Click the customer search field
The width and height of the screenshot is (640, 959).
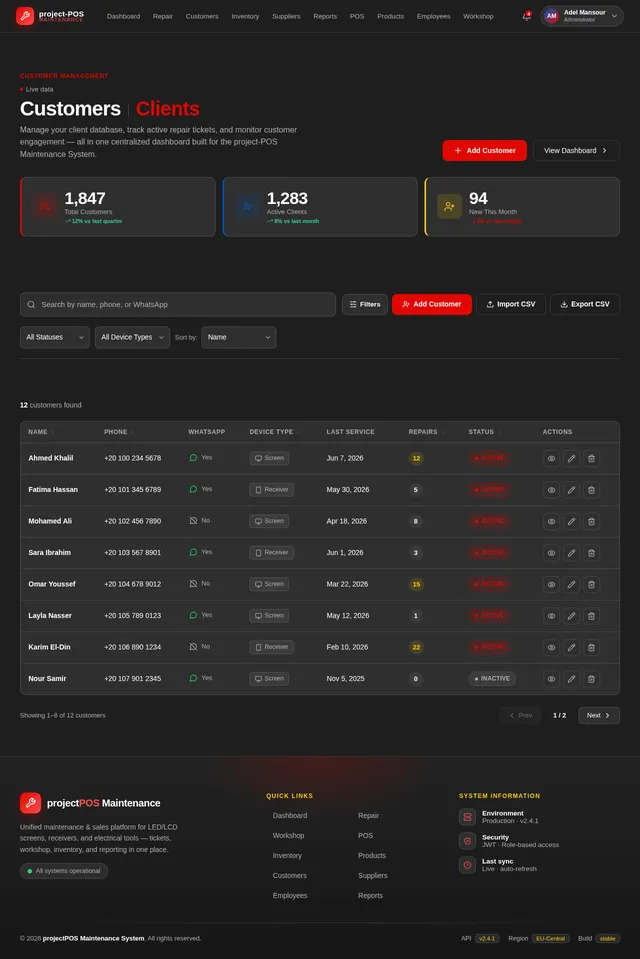coord(178,305)
